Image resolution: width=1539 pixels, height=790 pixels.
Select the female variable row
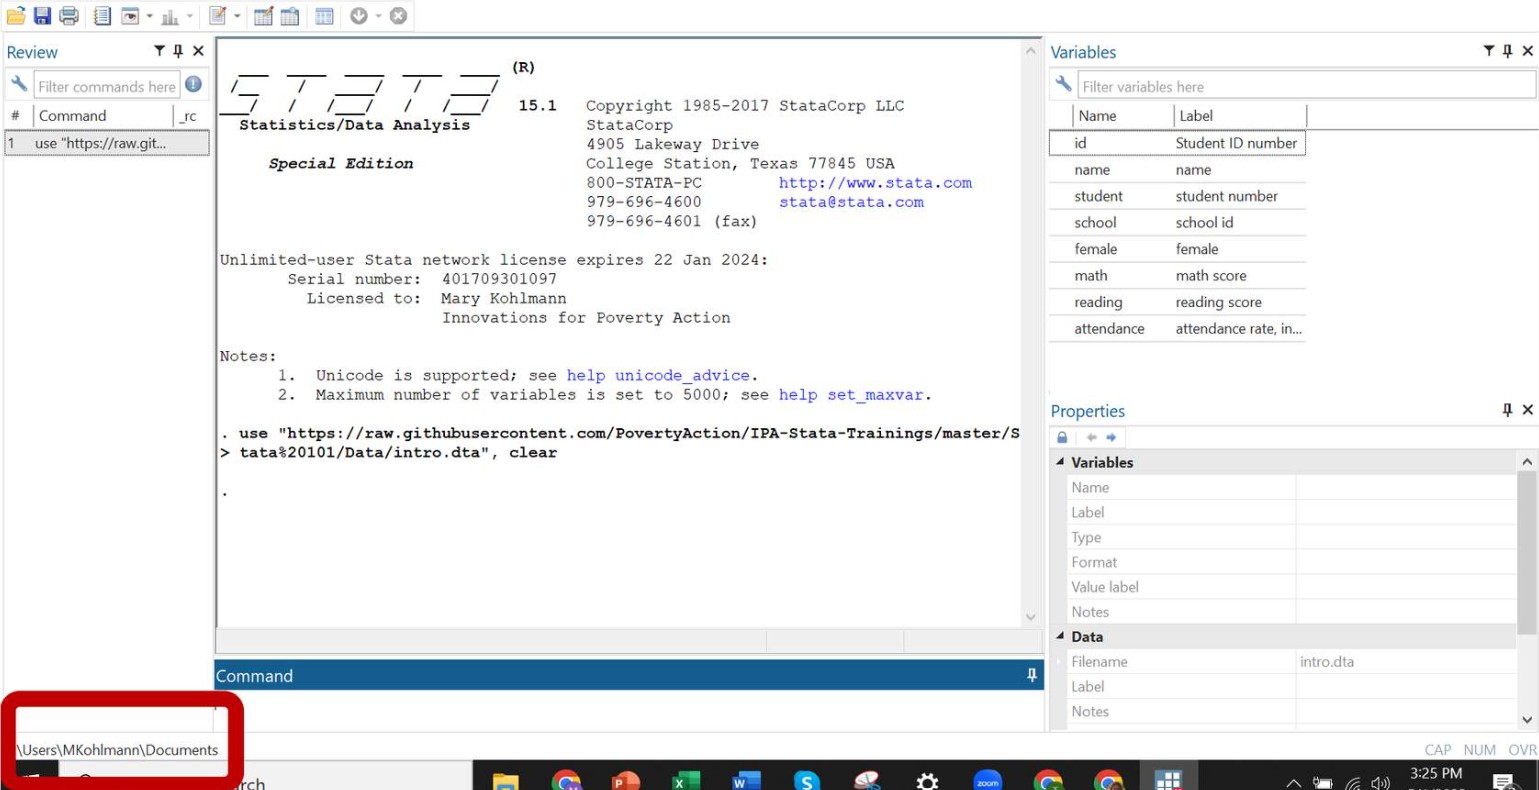(x=1177, y=249)
